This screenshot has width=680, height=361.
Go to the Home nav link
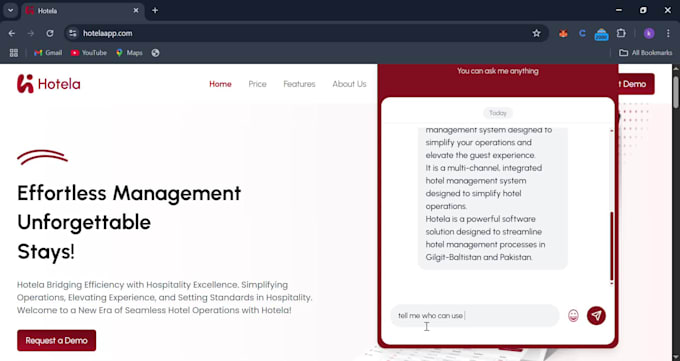(x=220, y=84)
